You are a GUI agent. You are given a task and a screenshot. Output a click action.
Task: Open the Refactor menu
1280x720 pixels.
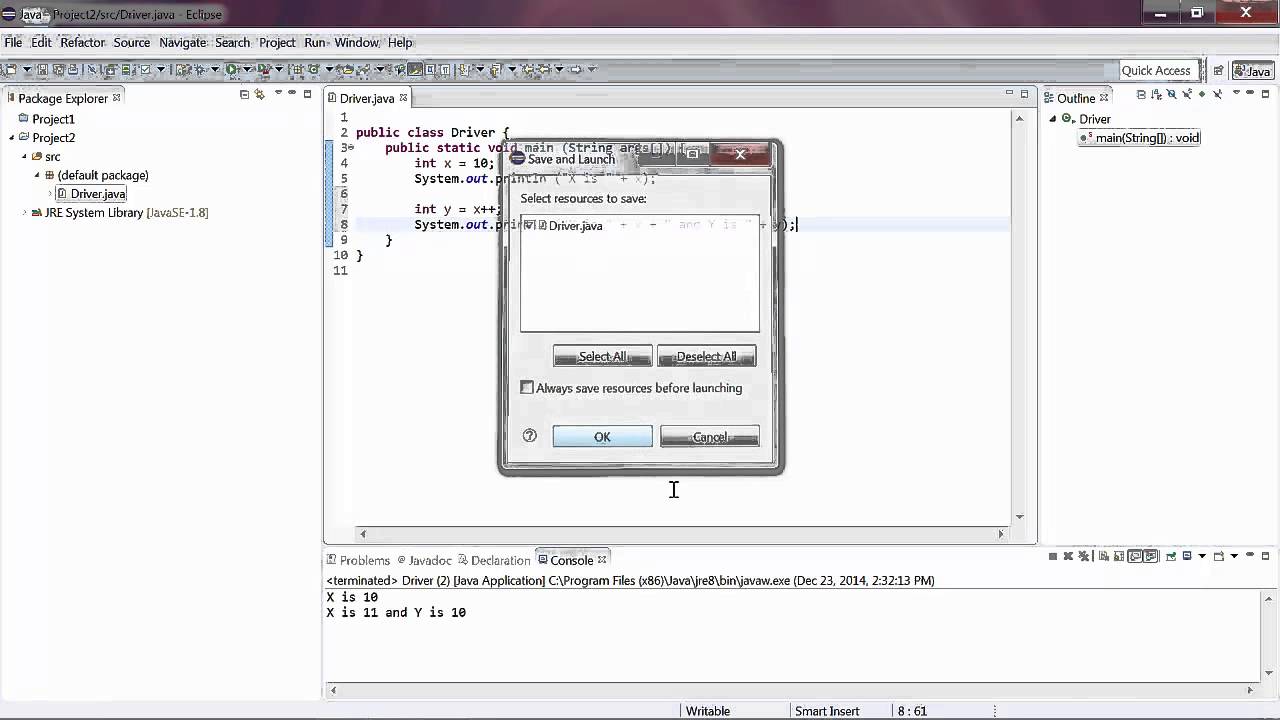click(x=82, y=42)
